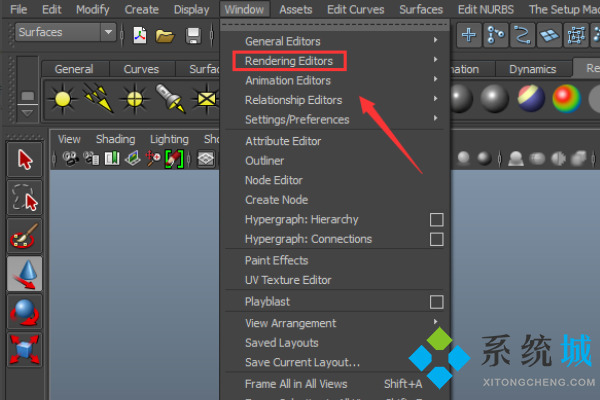Toggle Hypergraph: Hierarchy option box

click(x=436, y=219)
